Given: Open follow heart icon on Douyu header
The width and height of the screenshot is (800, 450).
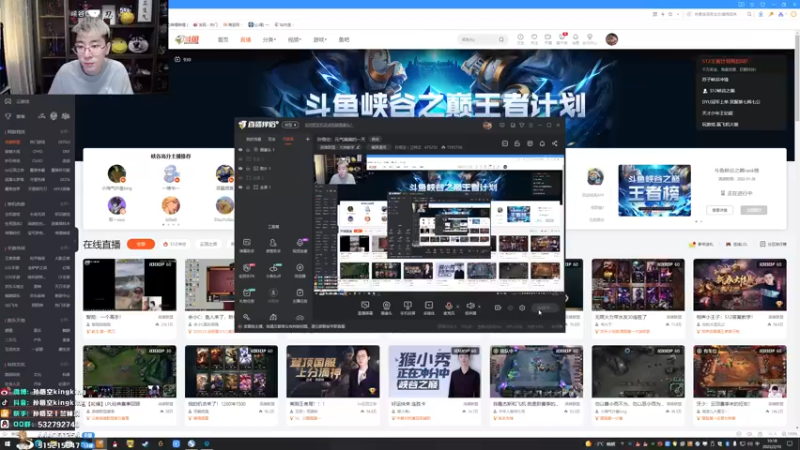Looking at the screenshot, I should click(x=534, y=39).
